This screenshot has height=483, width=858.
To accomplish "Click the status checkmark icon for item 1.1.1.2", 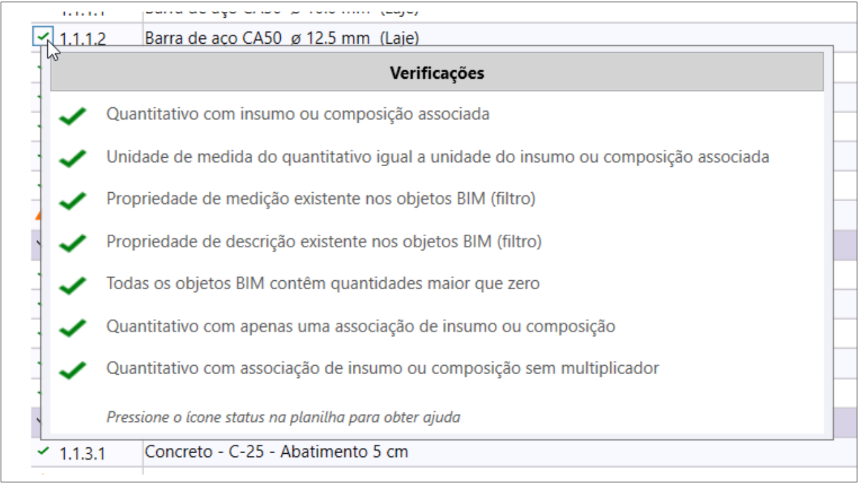I will point(42,37).
